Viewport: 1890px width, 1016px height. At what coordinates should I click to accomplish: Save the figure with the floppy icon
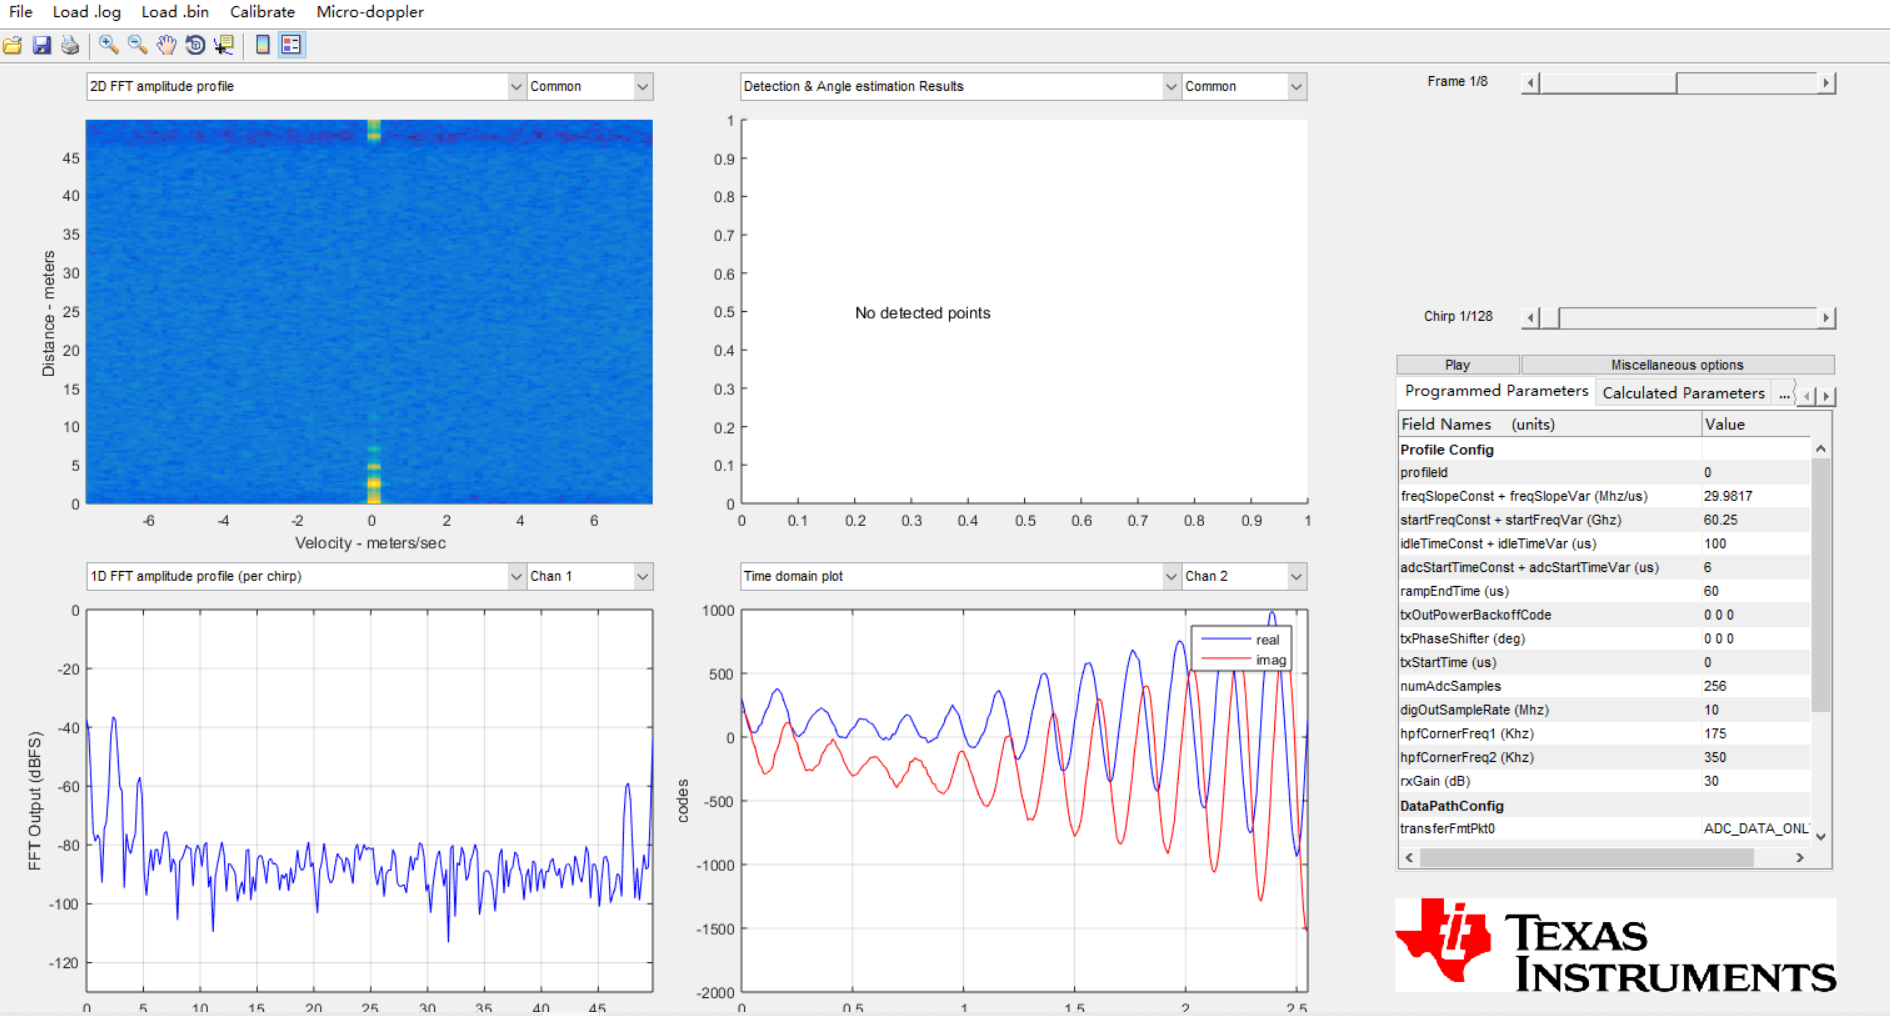(42, 45)
